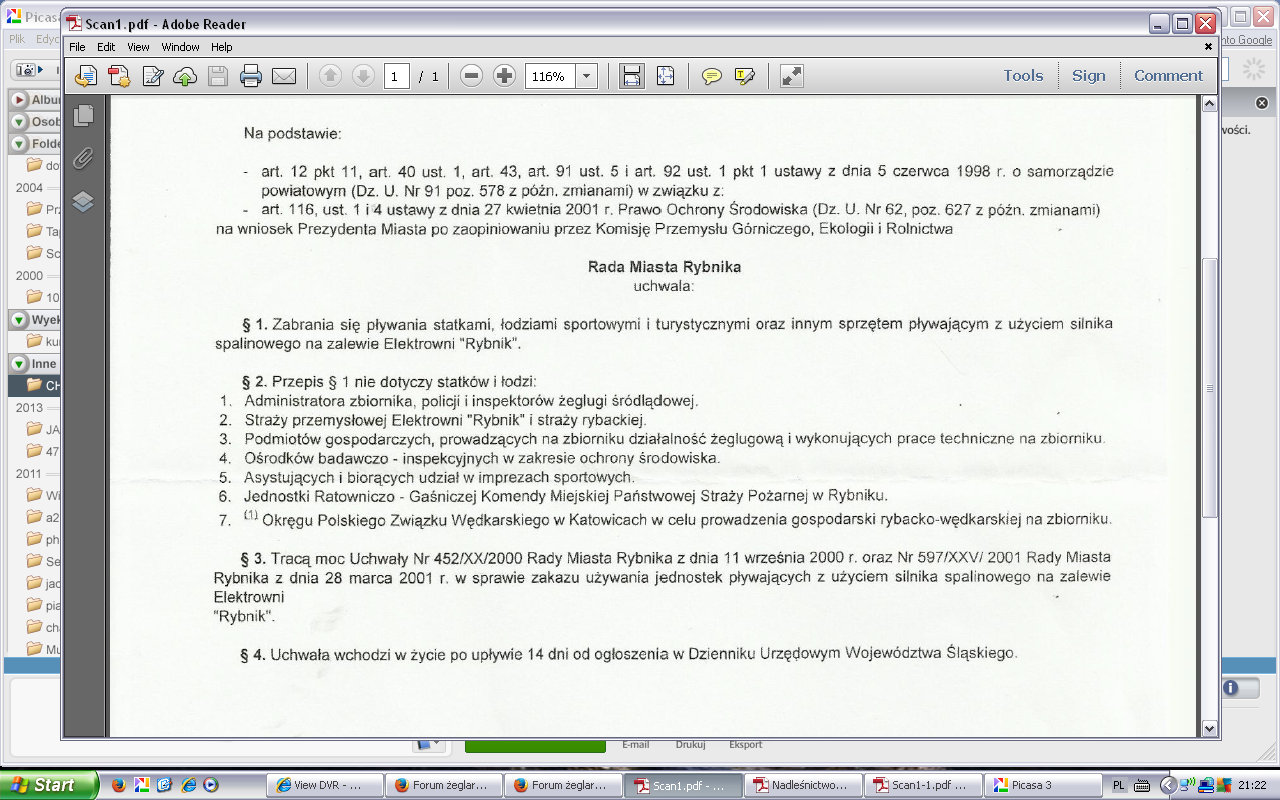This screenshot has height=800, width=1280.
Task: Click the Zoom out minus button
Action: [x=472, y=76]
